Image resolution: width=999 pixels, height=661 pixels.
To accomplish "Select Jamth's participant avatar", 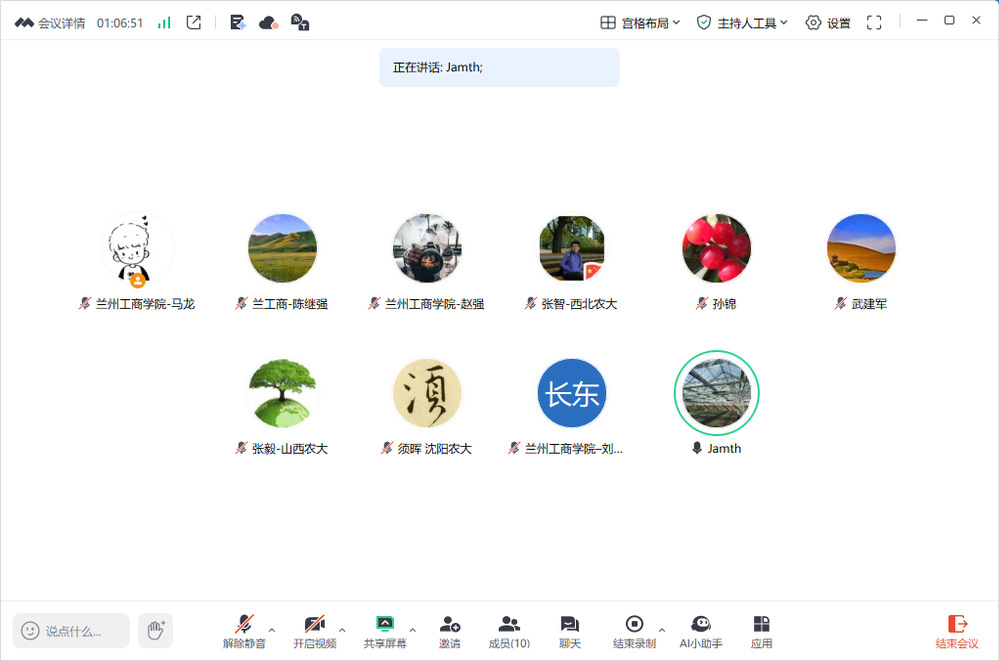I will 716,392.
